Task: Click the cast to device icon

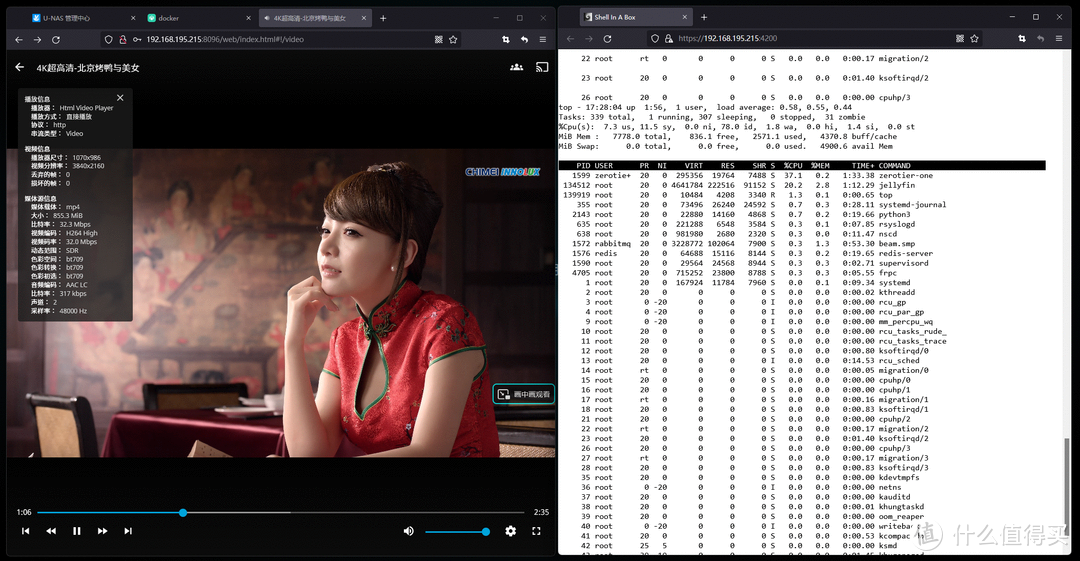Action: coord(542,67)
